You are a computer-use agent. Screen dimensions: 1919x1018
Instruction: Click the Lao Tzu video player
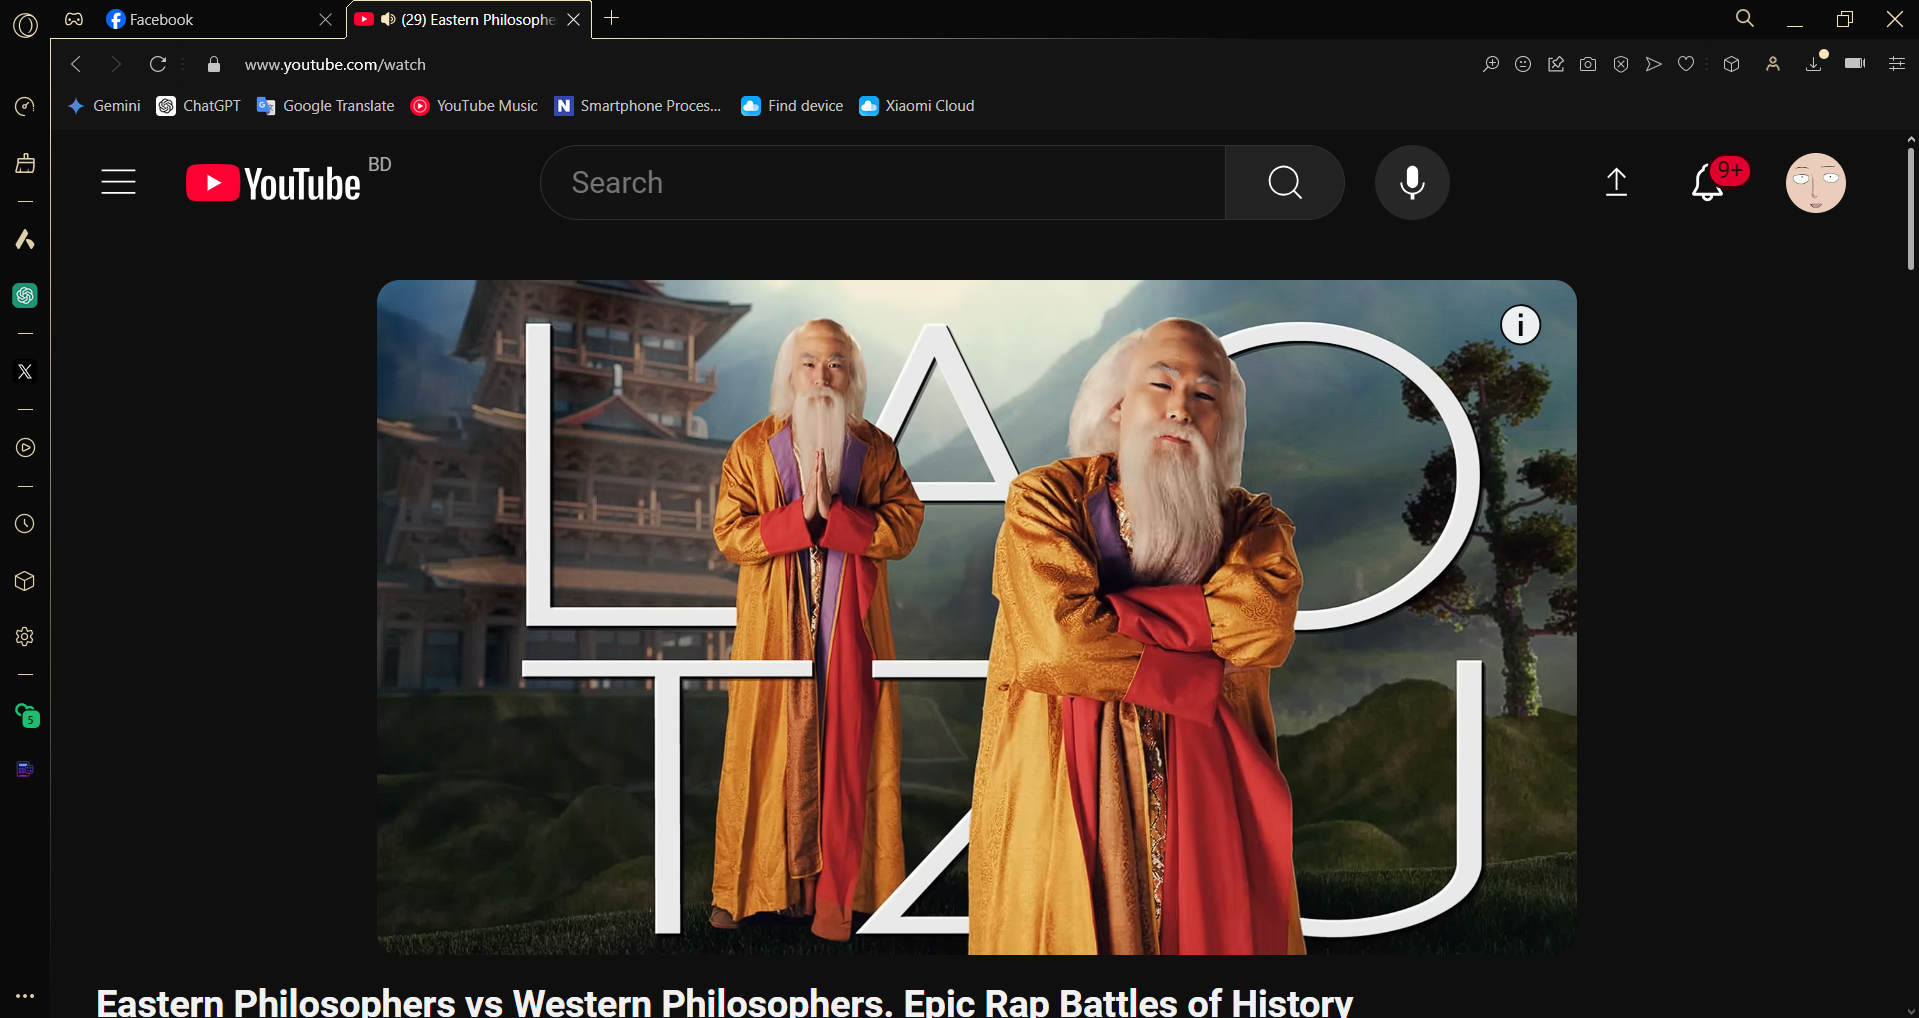tap(977, 617)
